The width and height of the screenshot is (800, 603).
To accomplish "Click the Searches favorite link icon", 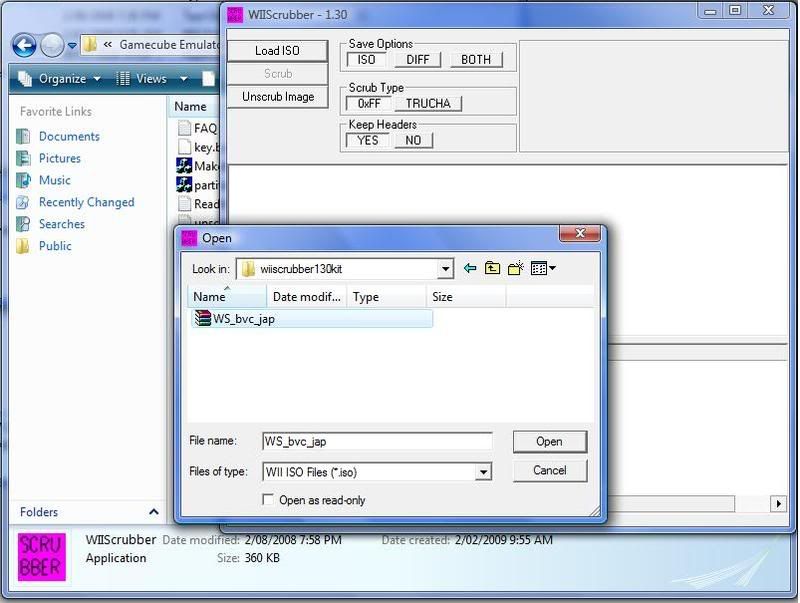I will 23,224.
